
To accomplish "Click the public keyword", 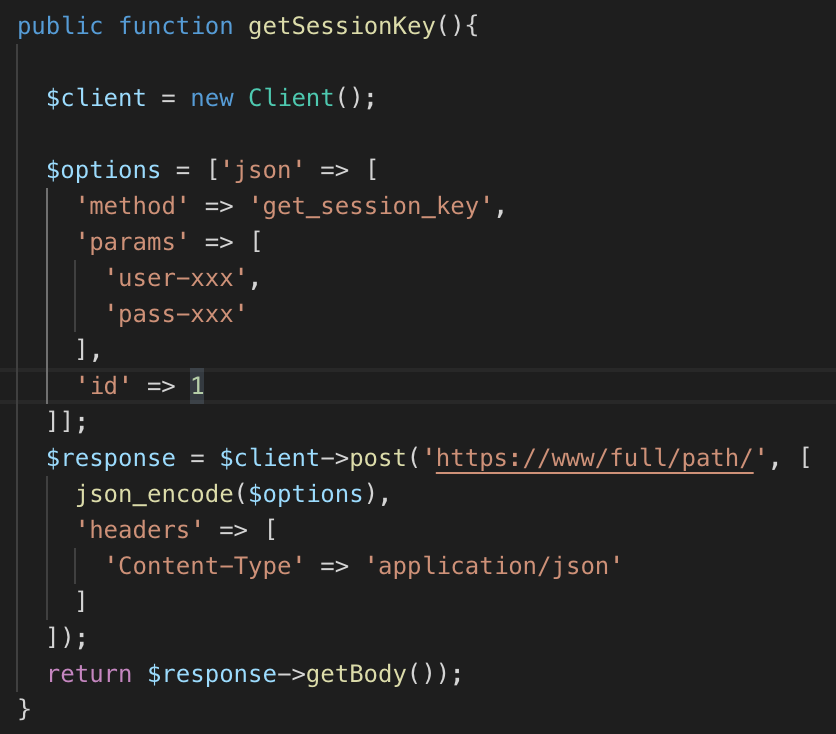I will click(x=60, y=26).
